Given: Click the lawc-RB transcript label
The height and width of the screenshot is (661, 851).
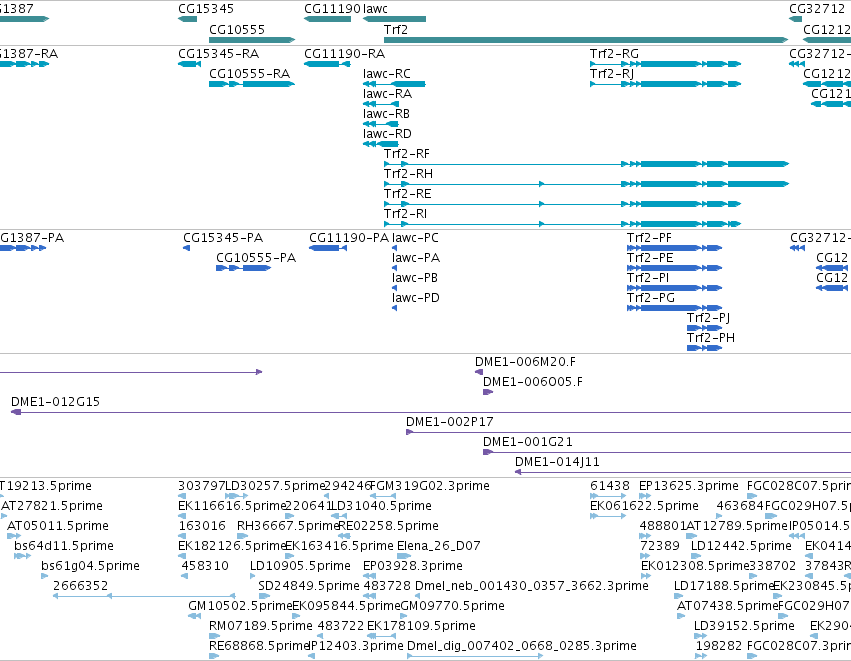Looking at the screenshot, I should click(x=386, y=114).
